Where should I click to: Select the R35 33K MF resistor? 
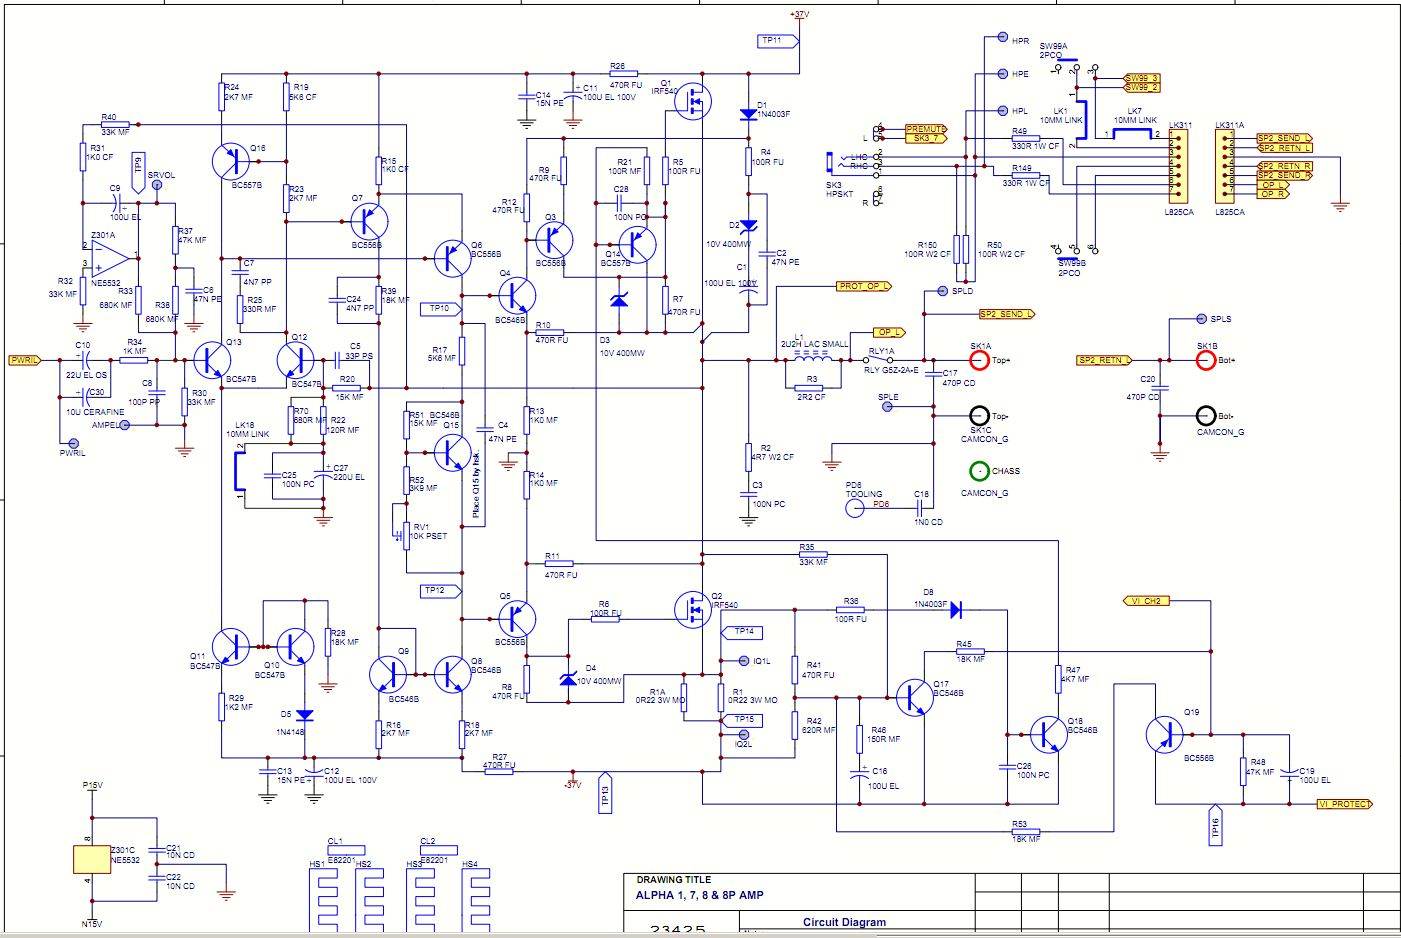(814, 554)
